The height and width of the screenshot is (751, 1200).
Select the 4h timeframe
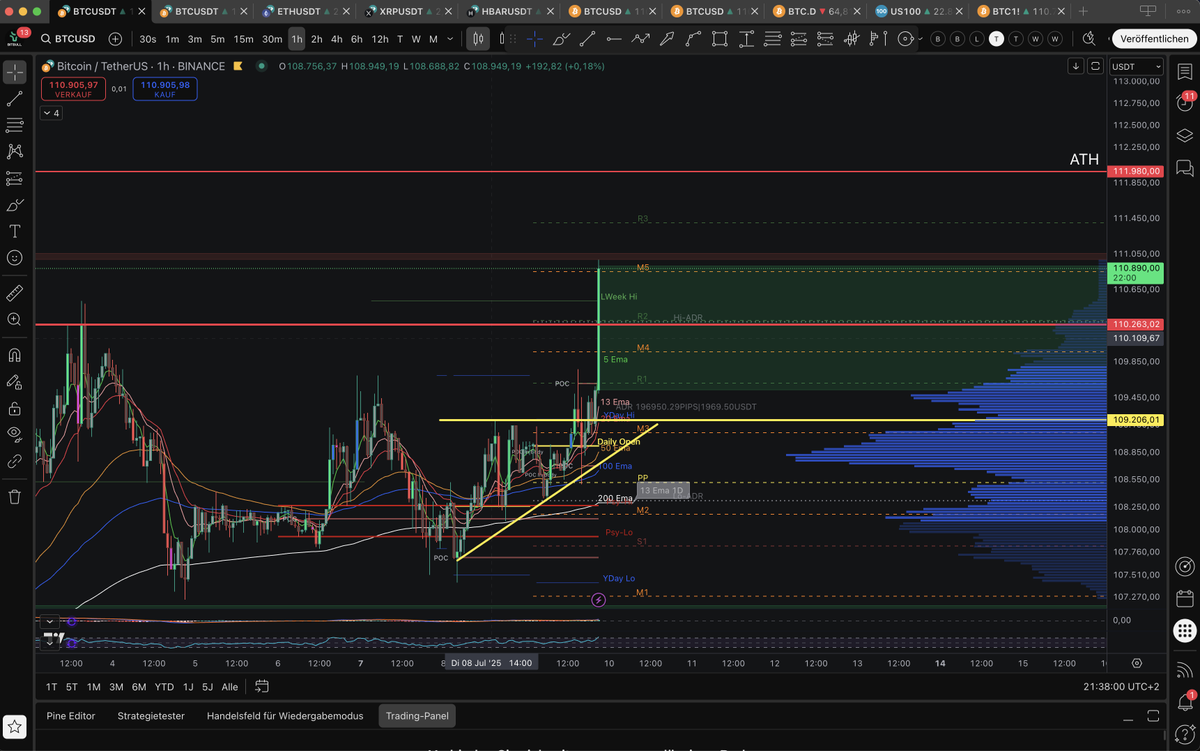337,39
